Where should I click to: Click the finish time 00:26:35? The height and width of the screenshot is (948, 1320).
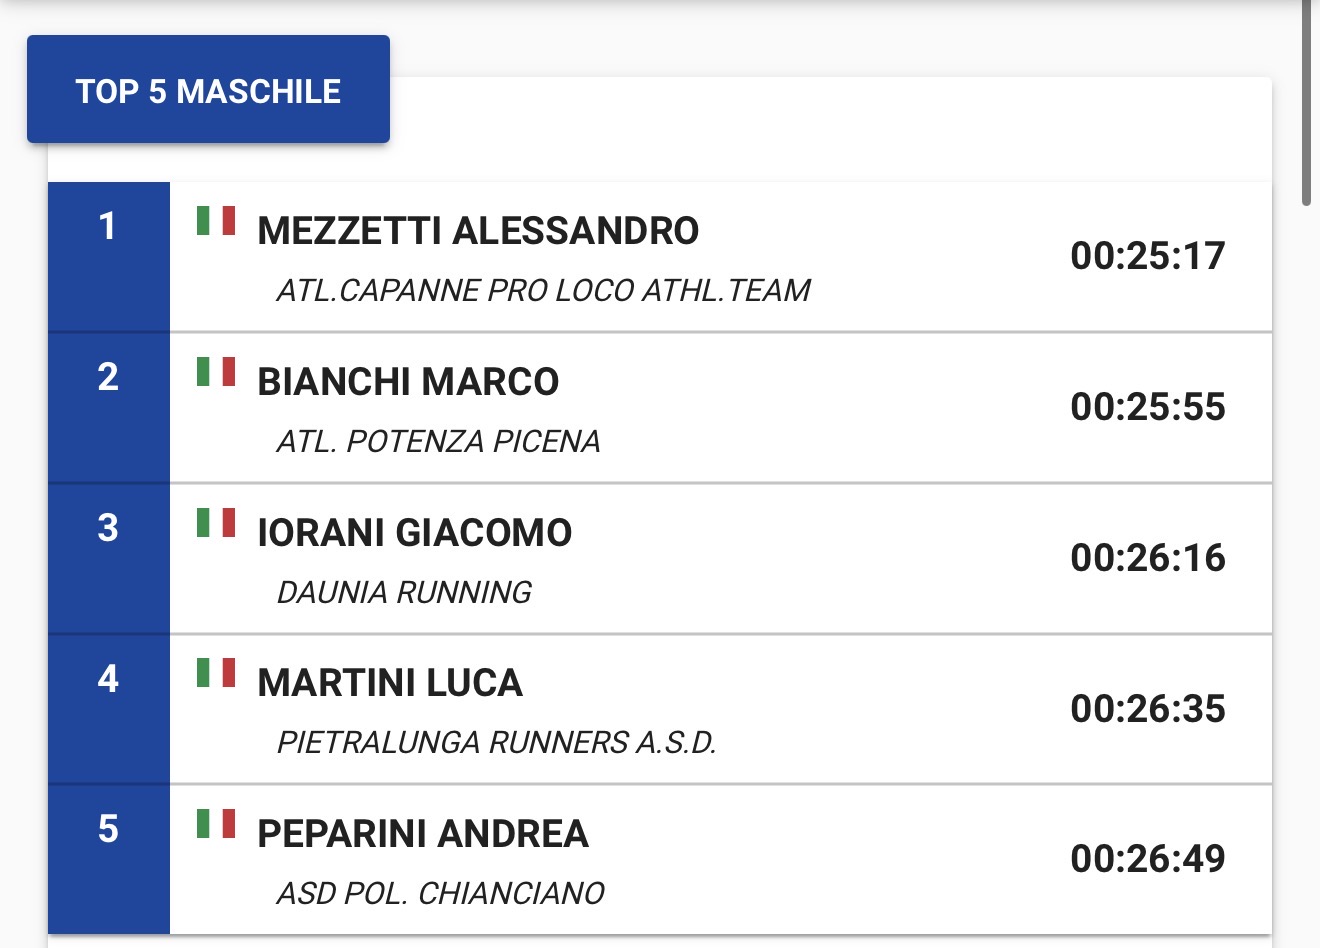pyautogui.click(x=1148, y=708)
